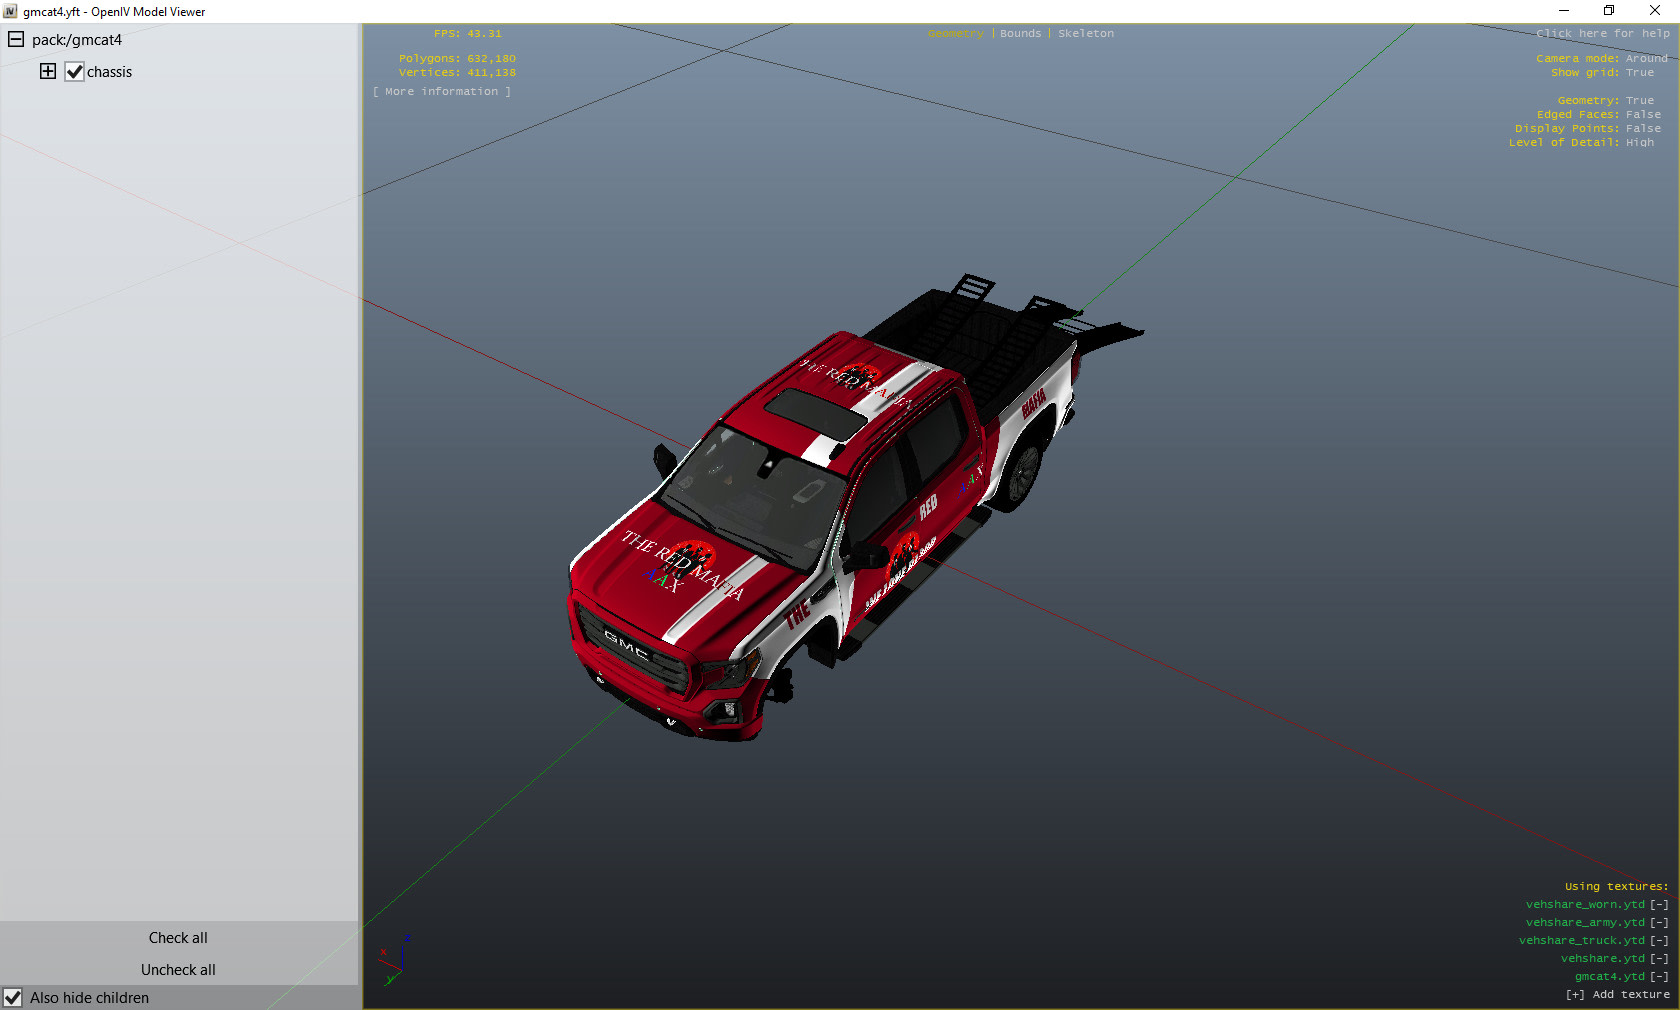Screen dimensions: 1680x1010
Task: Click Add texture link
Action: (1618, 995)
